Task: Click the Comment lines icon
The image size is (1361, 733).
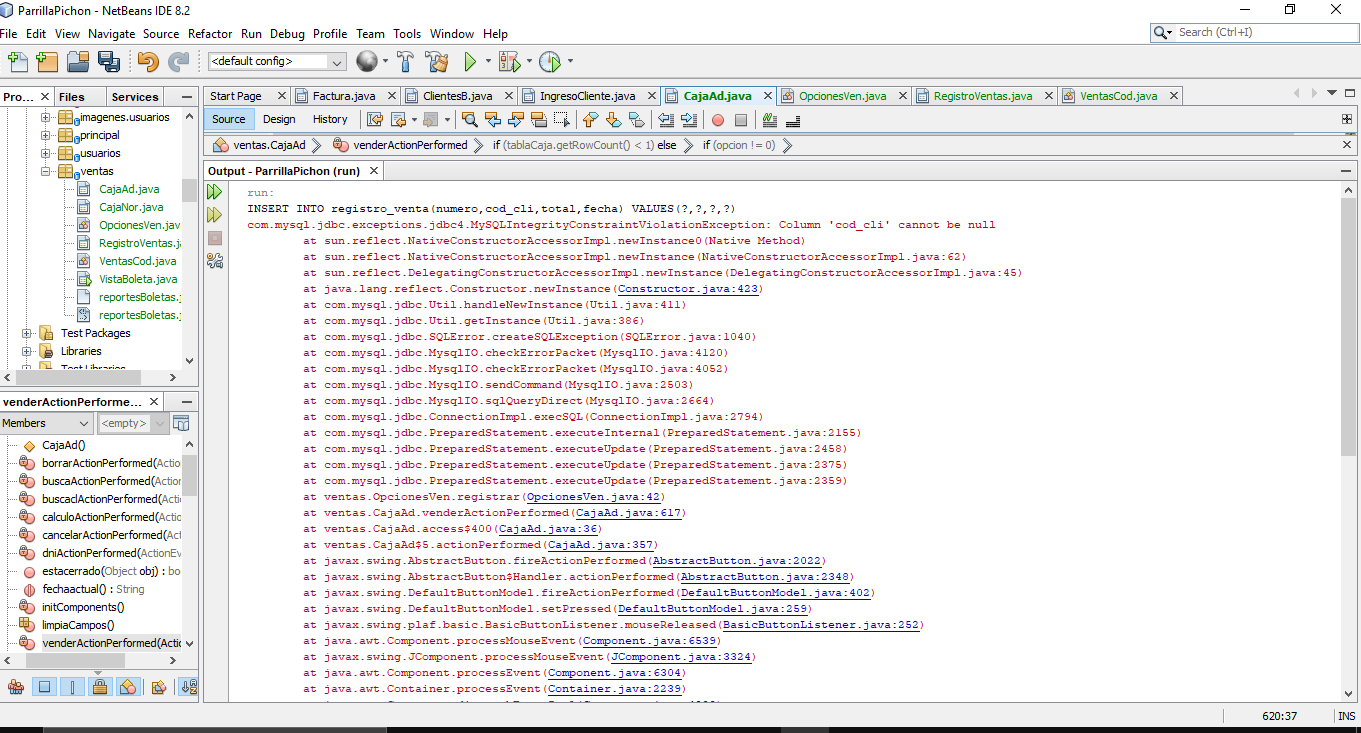Action: [x=769, y=120]
